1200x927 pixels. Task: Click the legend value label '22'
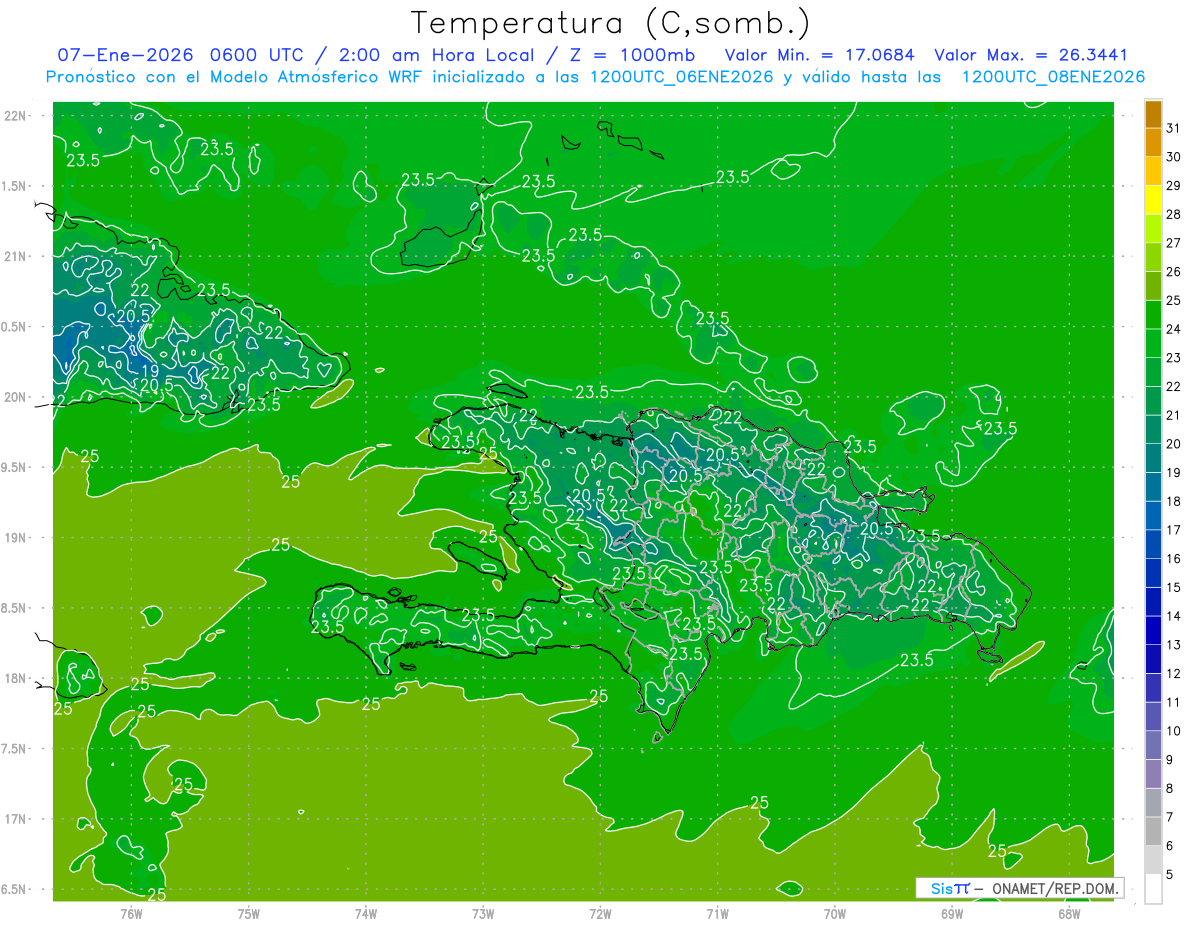coord(1174,386)
